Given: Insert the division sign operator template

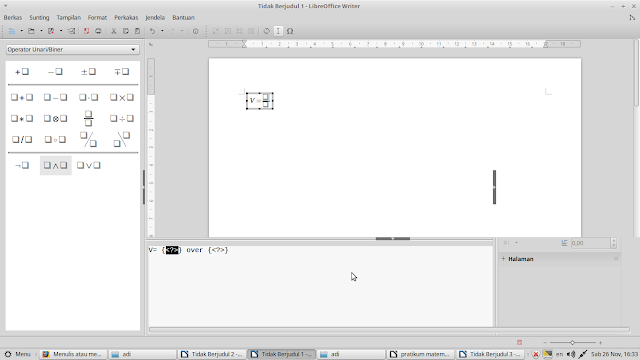Looking at the screenshot, I should pyautogui.click(x=122, y=118).
